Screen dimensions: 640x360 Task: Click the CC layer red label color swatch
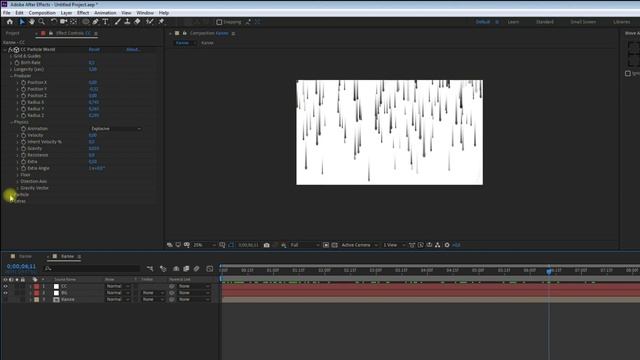(37, 286)
